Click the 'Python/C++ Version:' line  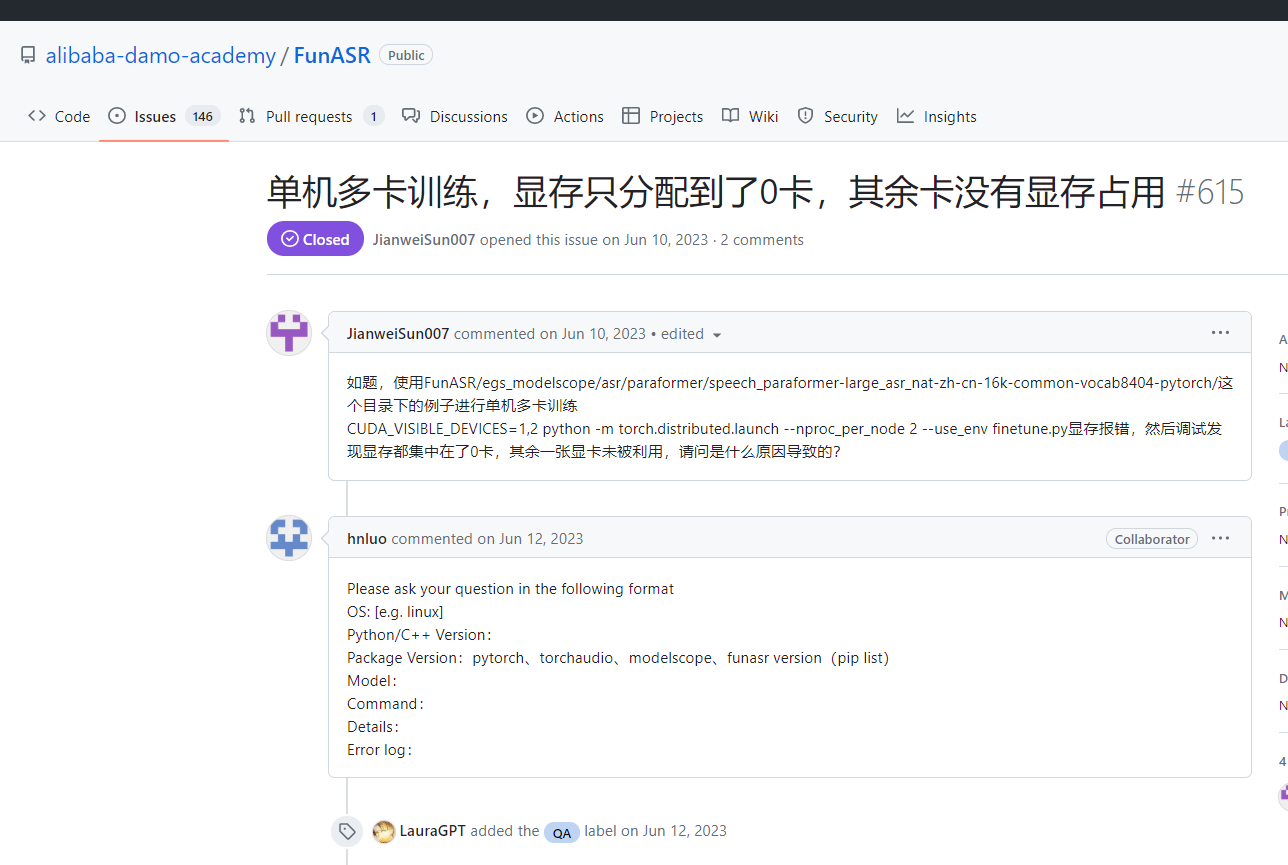tap(420, 635)
